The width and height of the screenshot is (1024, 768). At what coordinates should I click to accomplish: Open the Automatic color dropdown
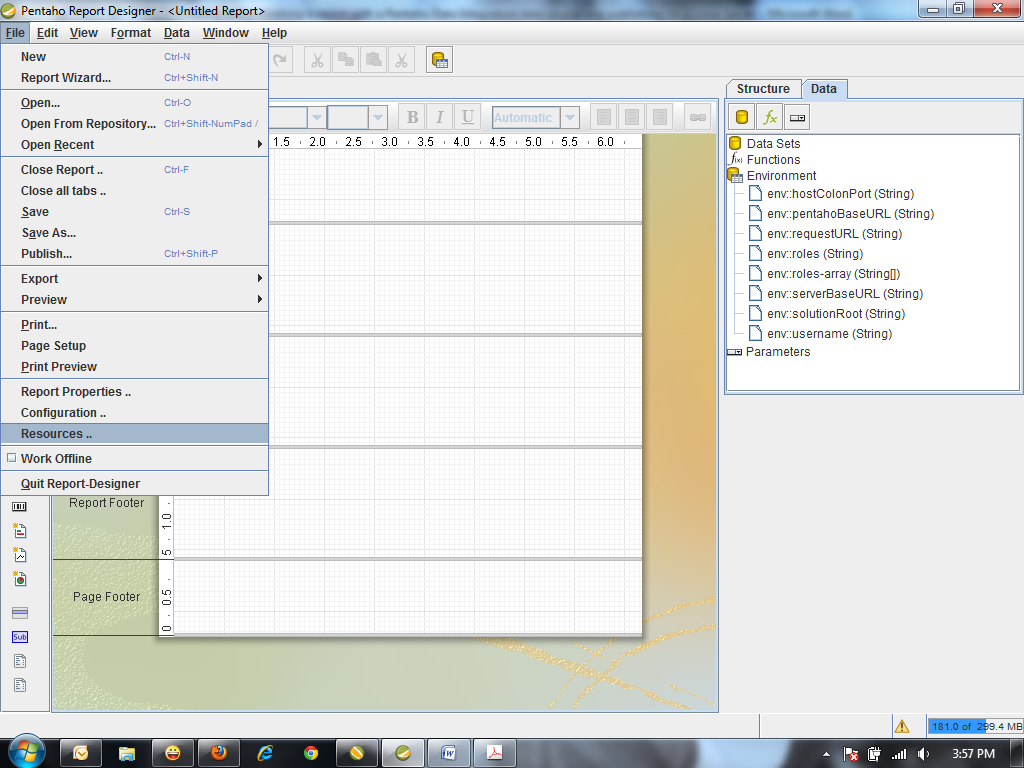point(570,118)
